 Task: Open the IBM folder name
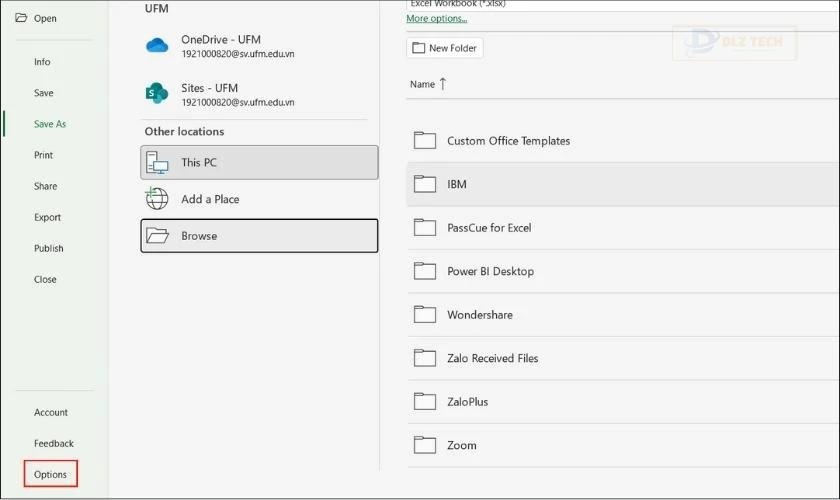[457, 184]
